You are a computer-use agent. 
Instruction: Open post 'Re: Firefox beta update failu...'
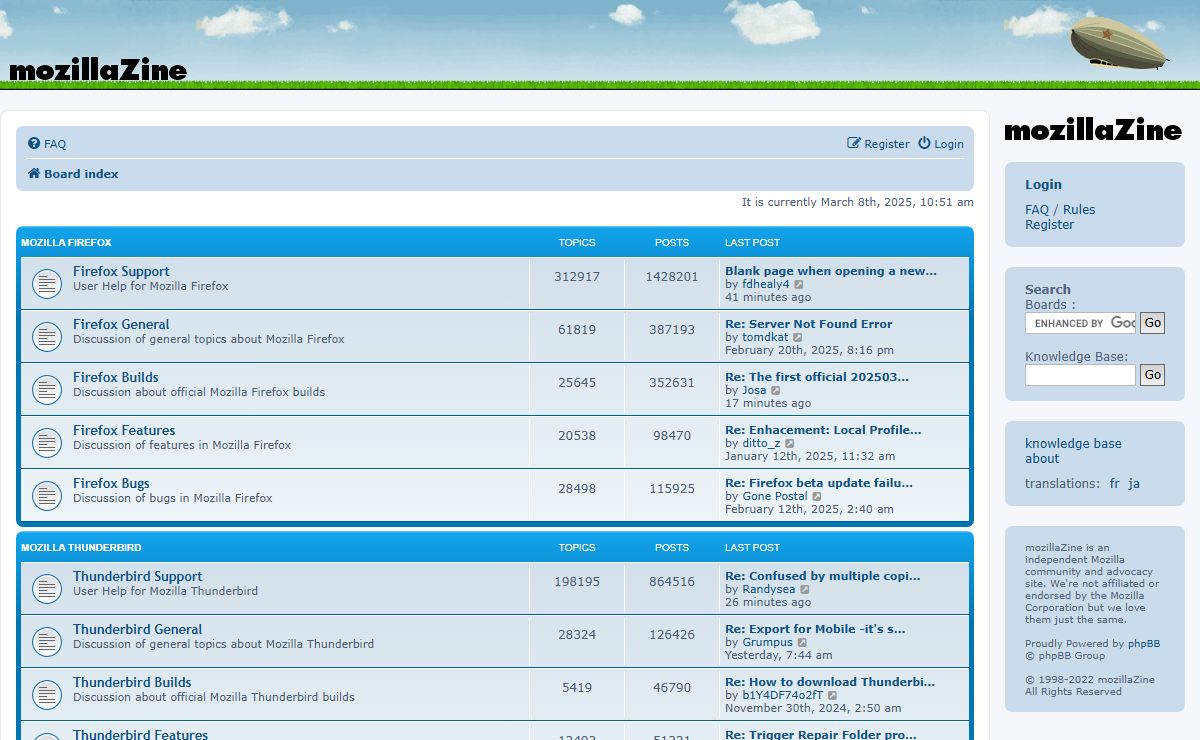(819, 483)
